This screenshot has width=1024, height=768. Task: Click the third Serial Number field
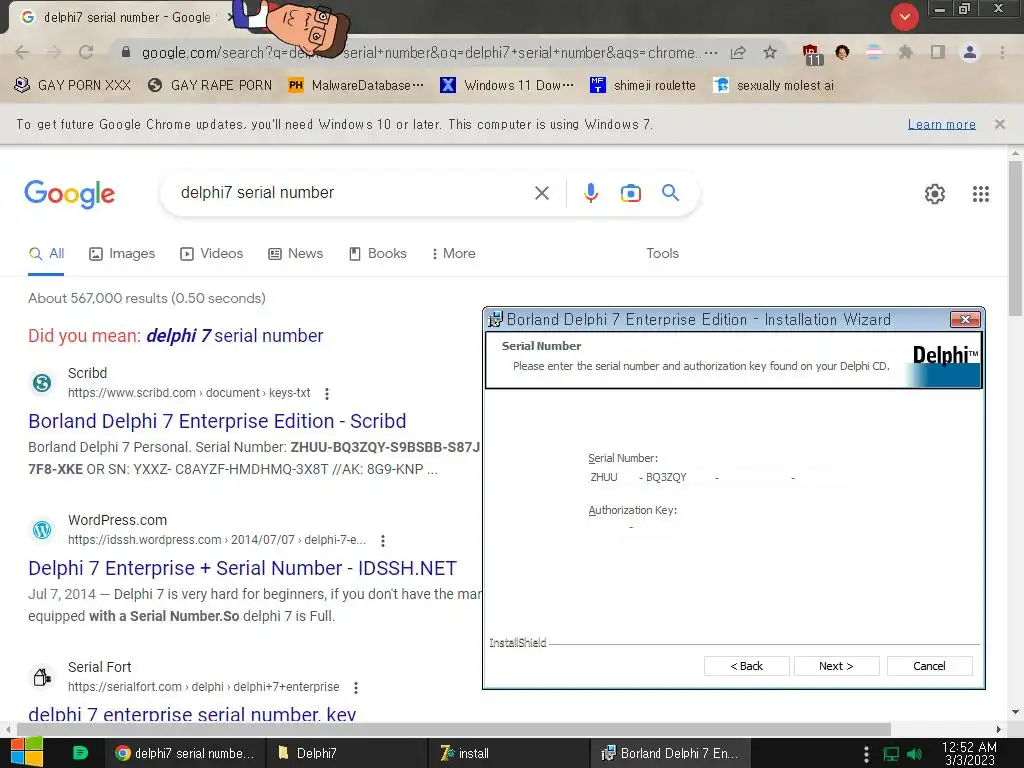point(755,477)
